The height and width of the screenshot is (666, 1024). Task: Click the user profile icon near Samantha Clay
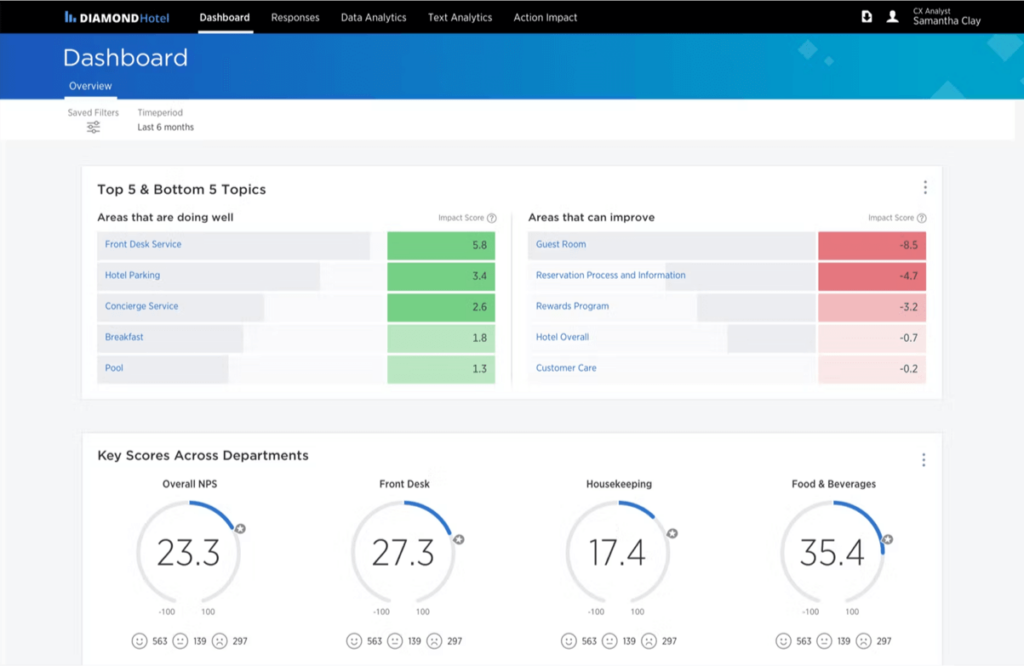click(x=892, y=16)
